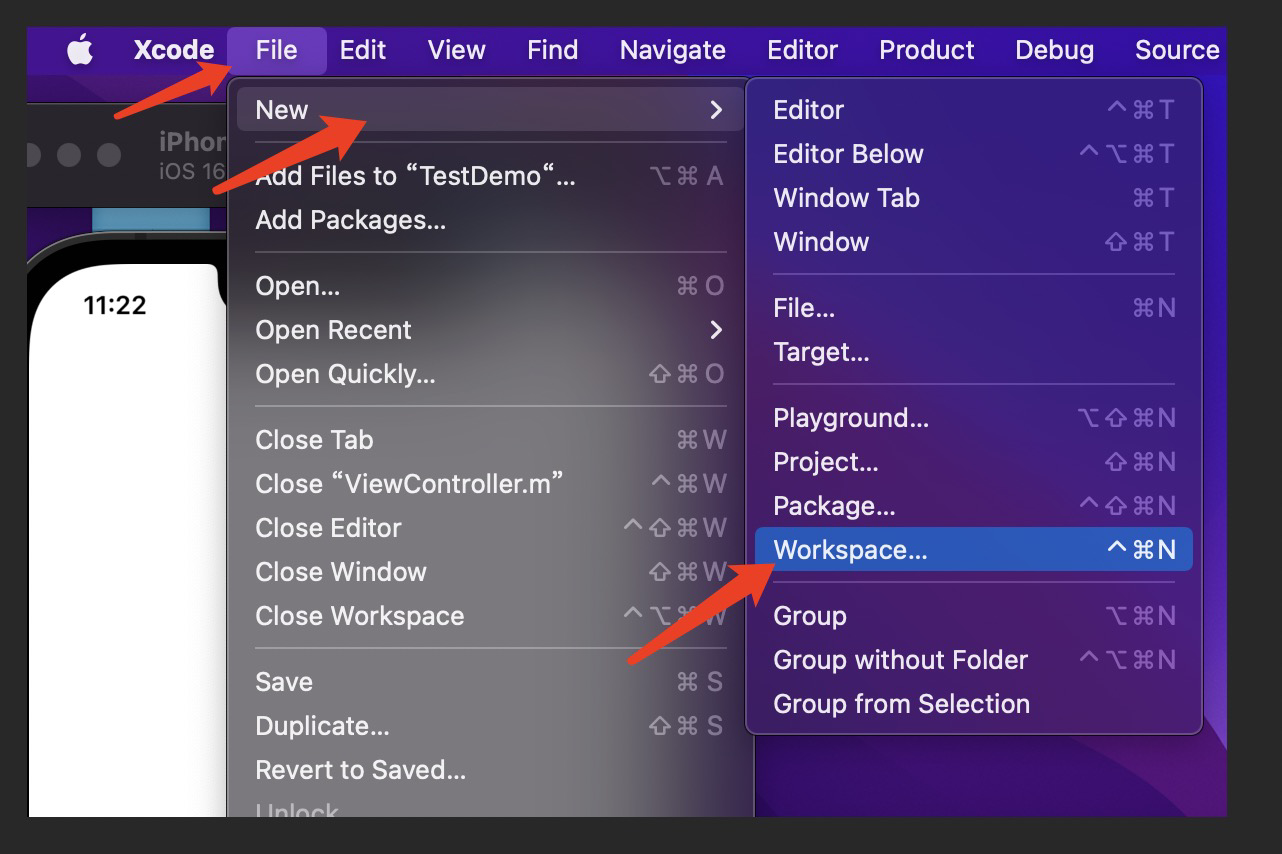Choose Close Workspace
Image resolution: width=1282 pixels, height=854 pixels.
point(490,616)
